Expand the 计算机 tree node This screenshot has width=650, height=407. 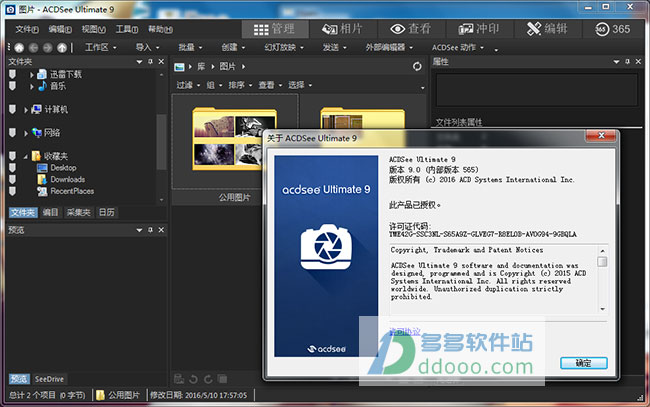(x=26, y=110)
